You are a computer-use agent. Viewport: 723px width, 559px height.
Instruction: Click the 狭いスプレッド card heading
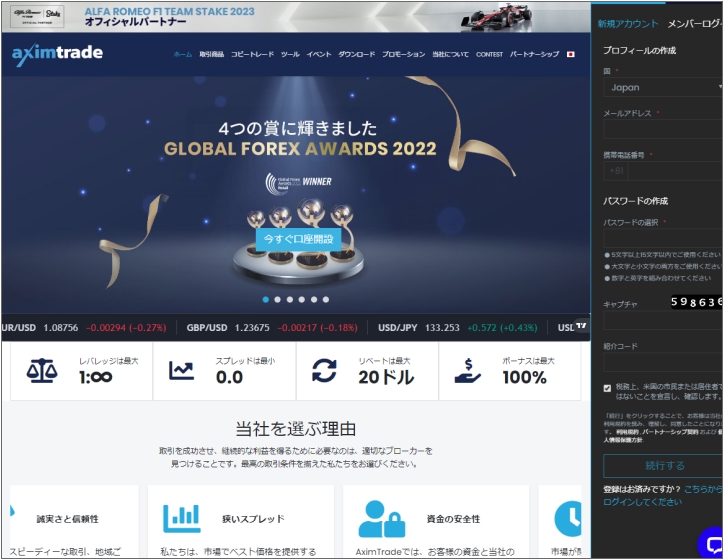(x=253, y=519)
